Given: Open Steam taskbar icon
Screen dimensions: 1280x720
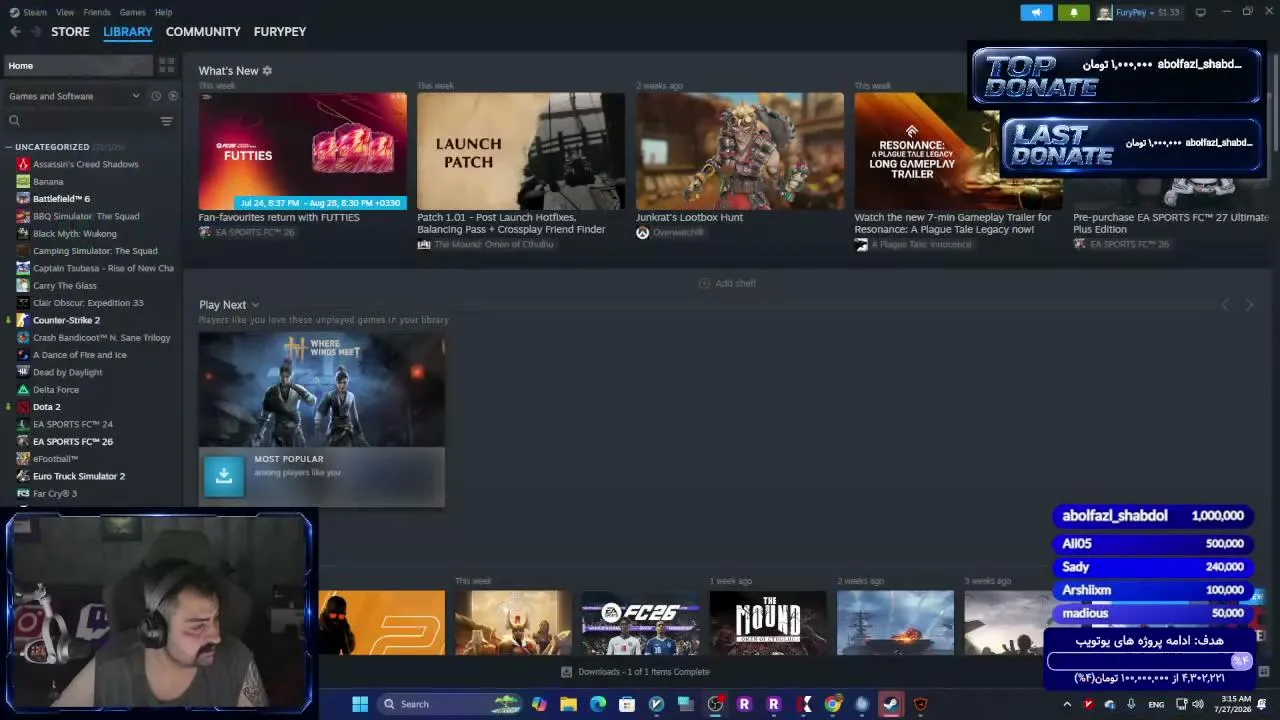Looking at the screenshot, I should [x=890, y=704].
